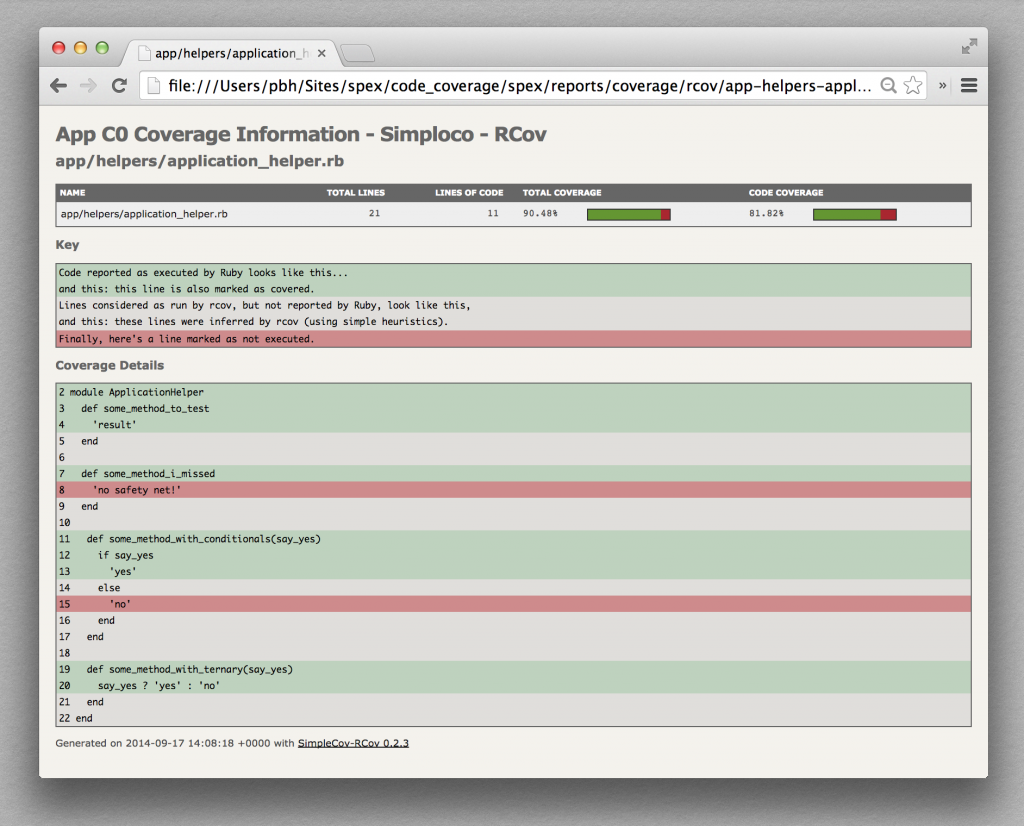1024x826 pixels.
Task: Click code line 4 'result'
Action: pyautogui.click(x=513, y=424)
